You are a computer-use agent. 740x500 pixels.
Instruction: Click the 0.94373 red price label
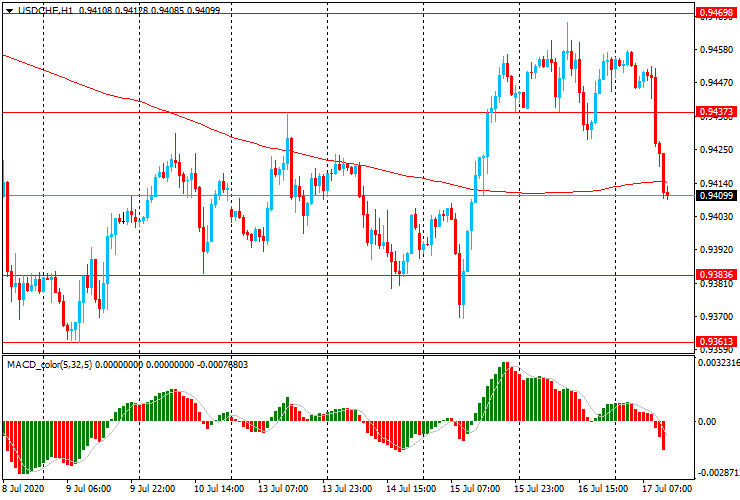[x=714, y=112]
